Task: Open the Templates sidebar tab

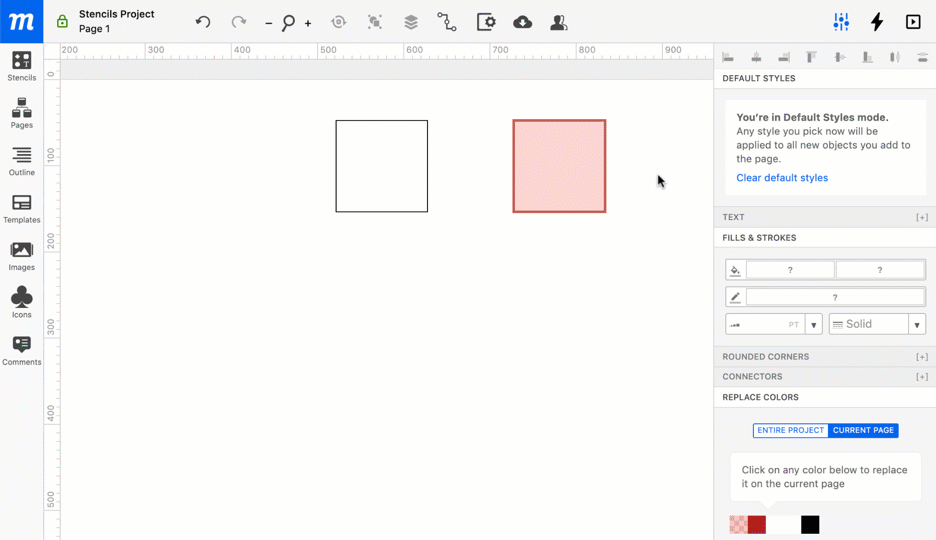Action: pos(22,208)
